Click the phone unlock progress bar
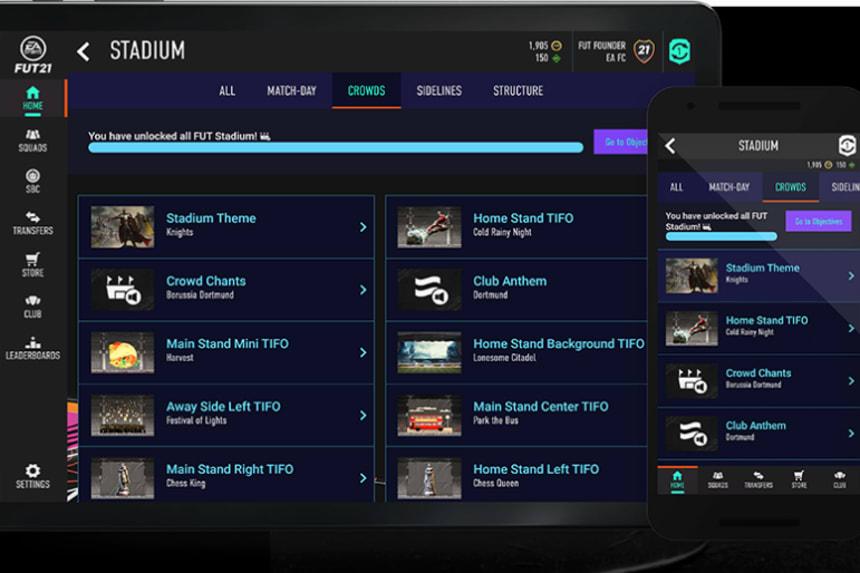The image size is (860, 573). (x=721, y=236)
